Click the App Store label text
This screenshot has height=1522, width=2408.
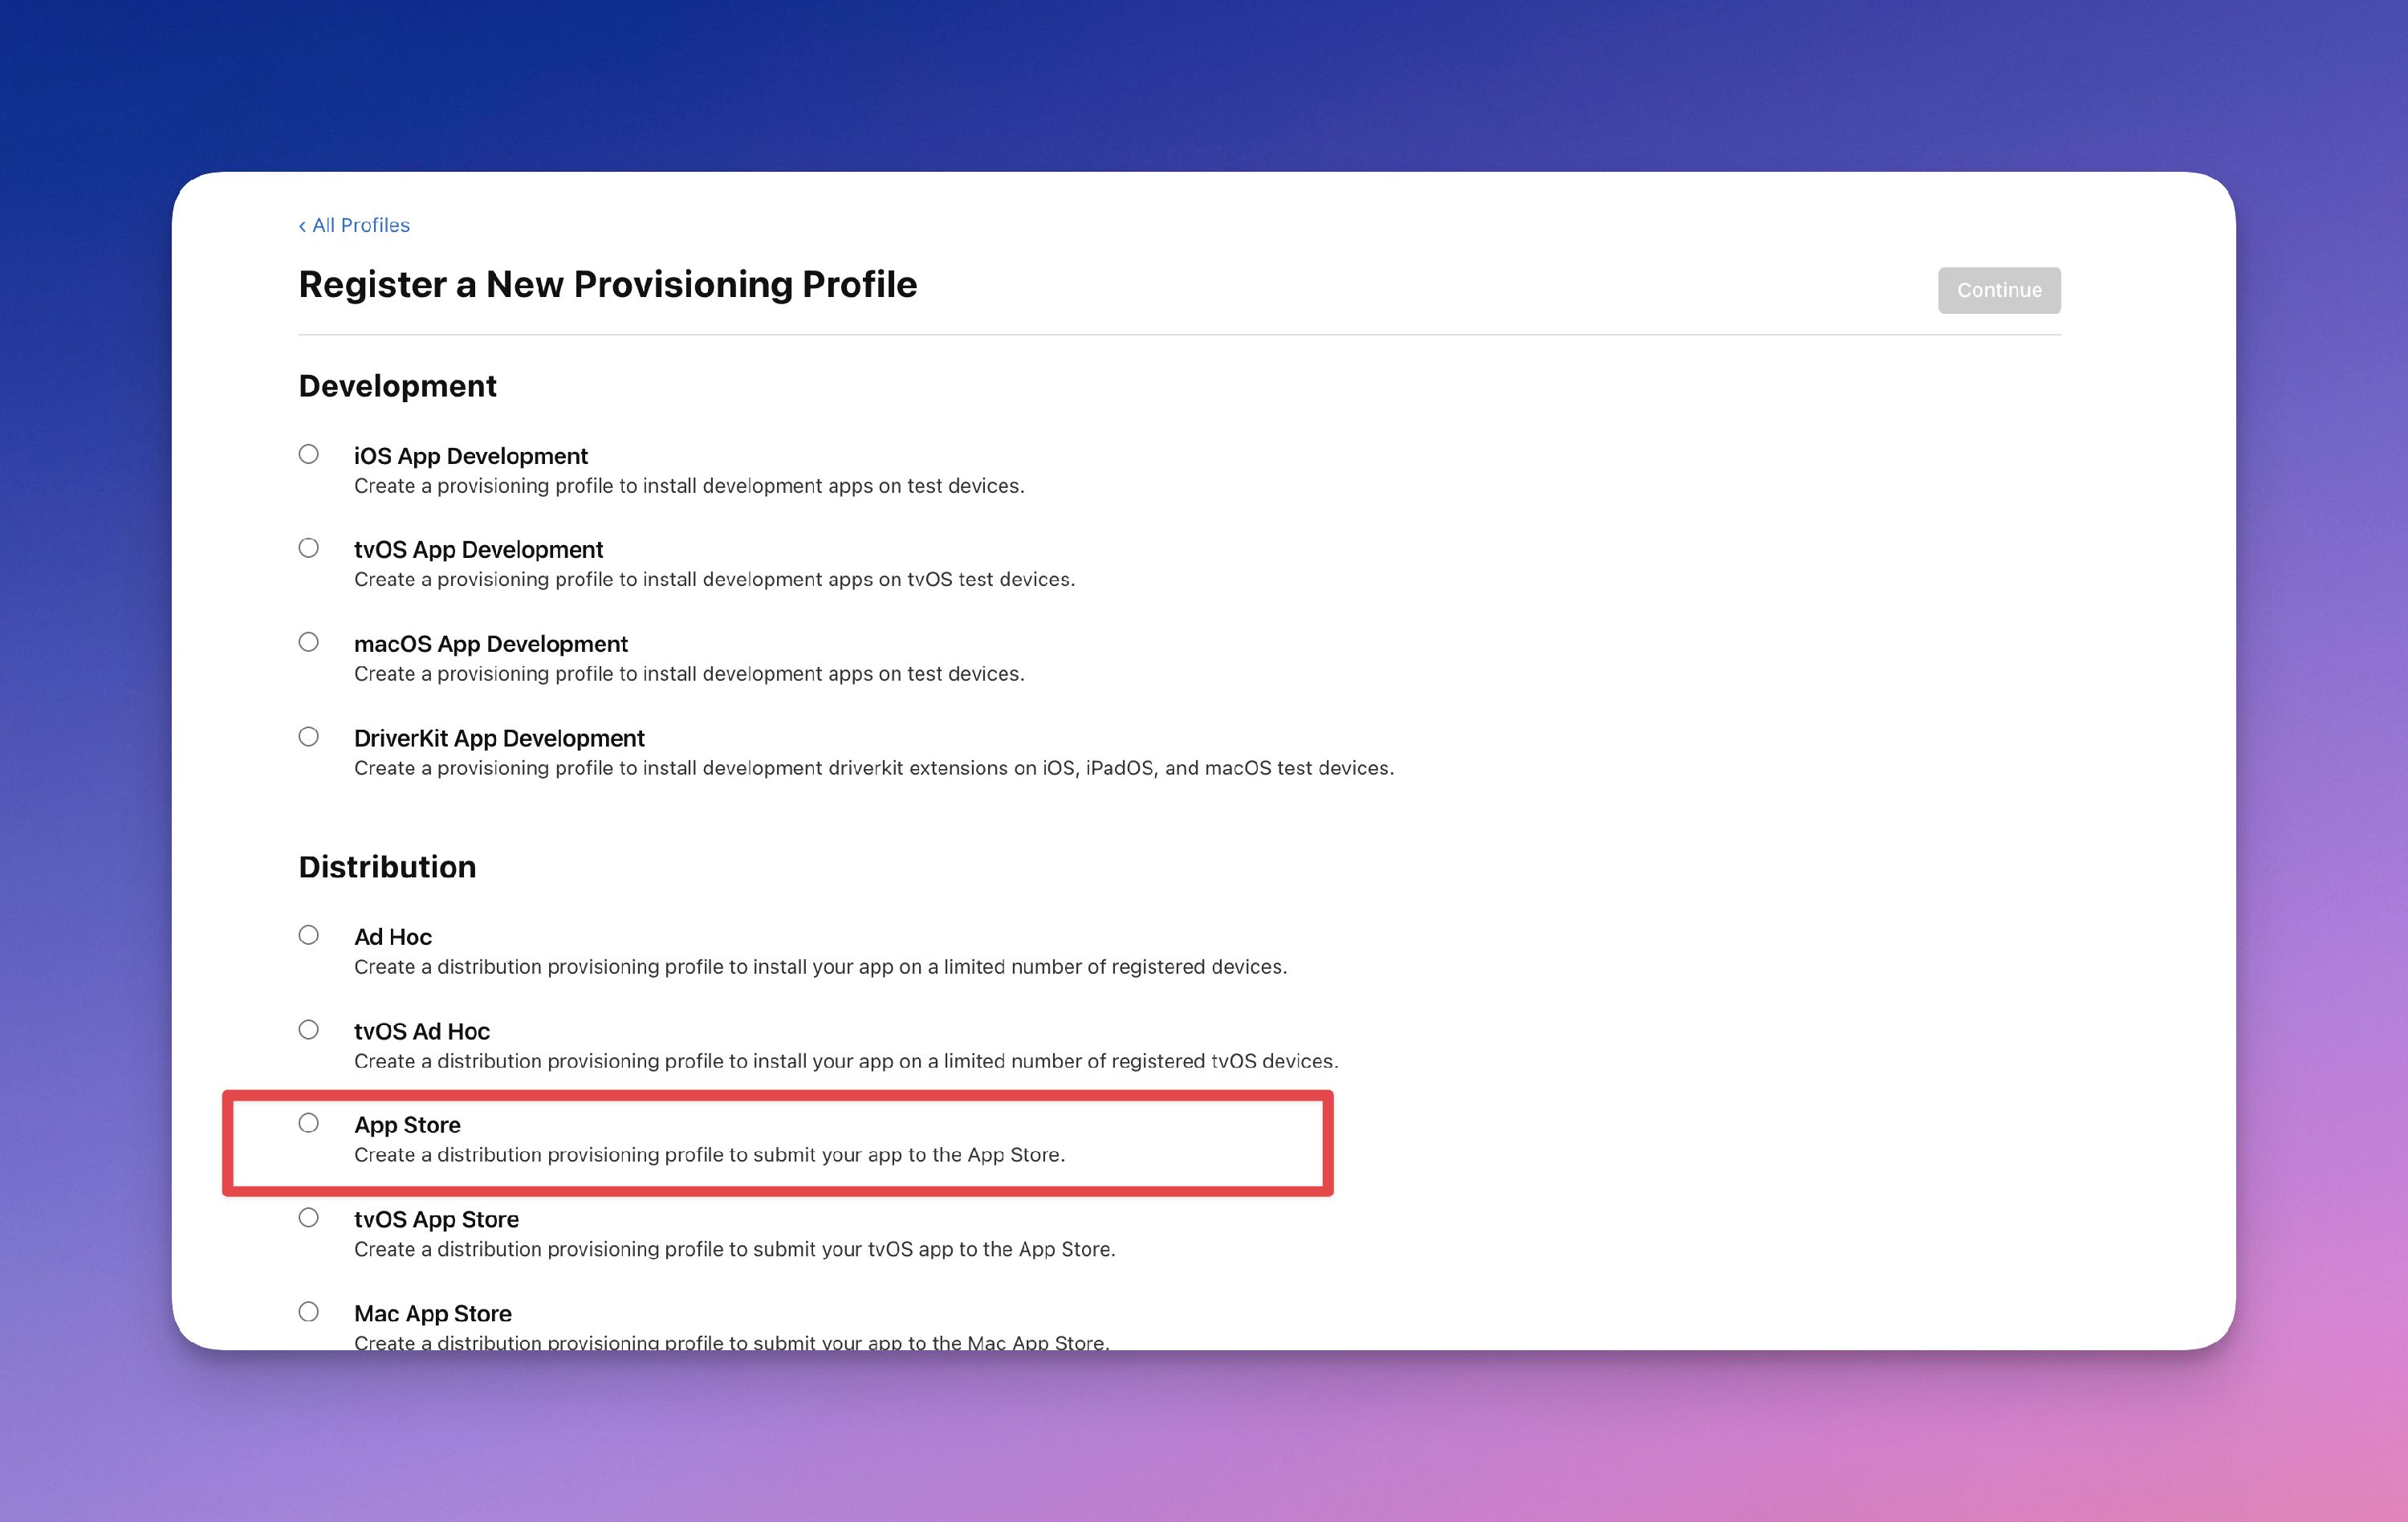(407, 1125)
